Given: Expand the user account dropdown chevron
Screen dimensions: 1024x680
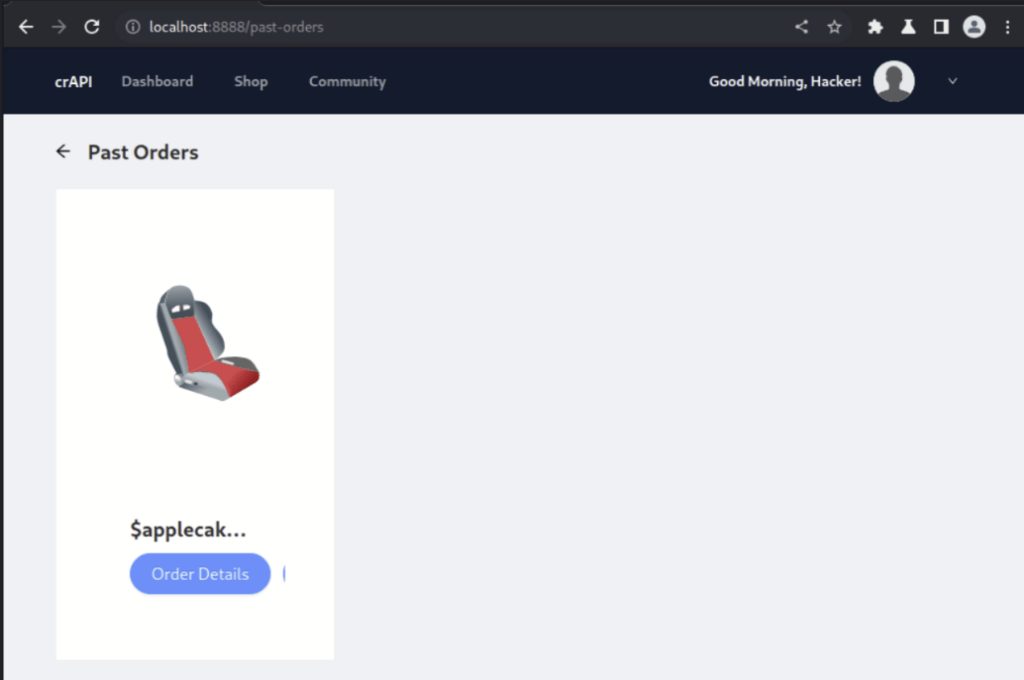Looking at the screenshot, I should [x=952, y=81].
